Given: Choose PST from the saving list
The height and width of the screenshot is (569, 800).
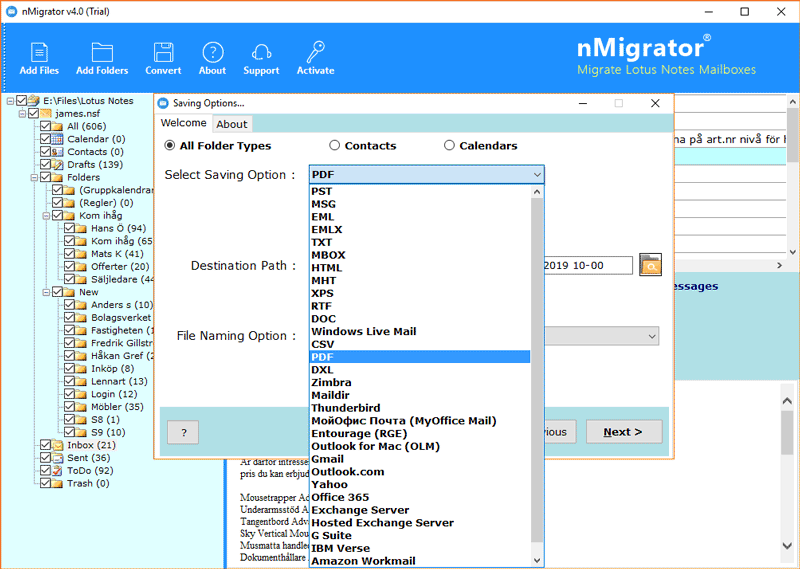Looking at the screenshot, I should pyautogui.click(x=420, y=191).
